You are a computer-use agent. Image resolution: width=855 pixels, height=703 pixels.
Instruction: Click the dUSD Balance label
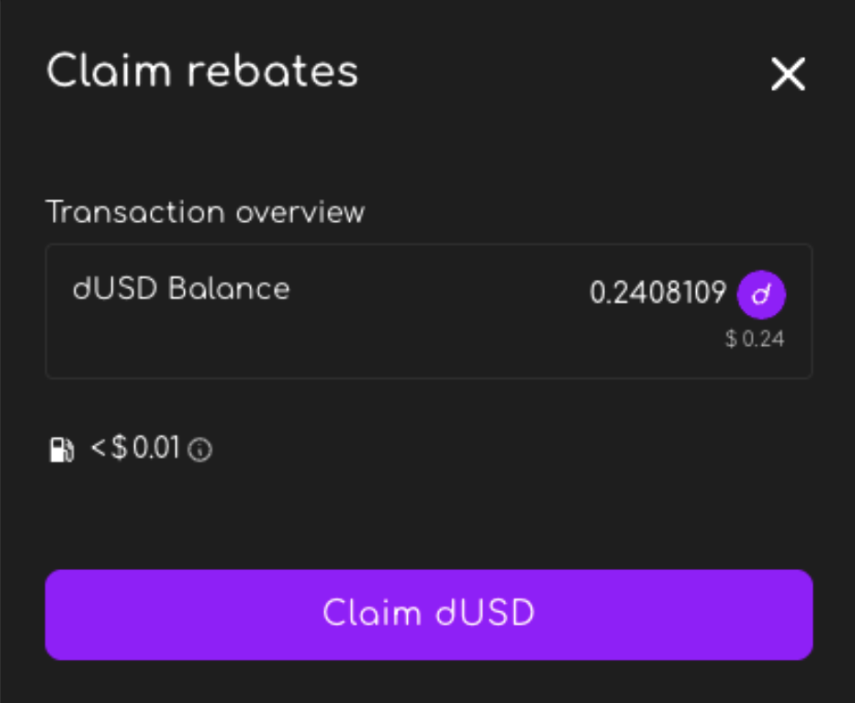click(181, 289)
